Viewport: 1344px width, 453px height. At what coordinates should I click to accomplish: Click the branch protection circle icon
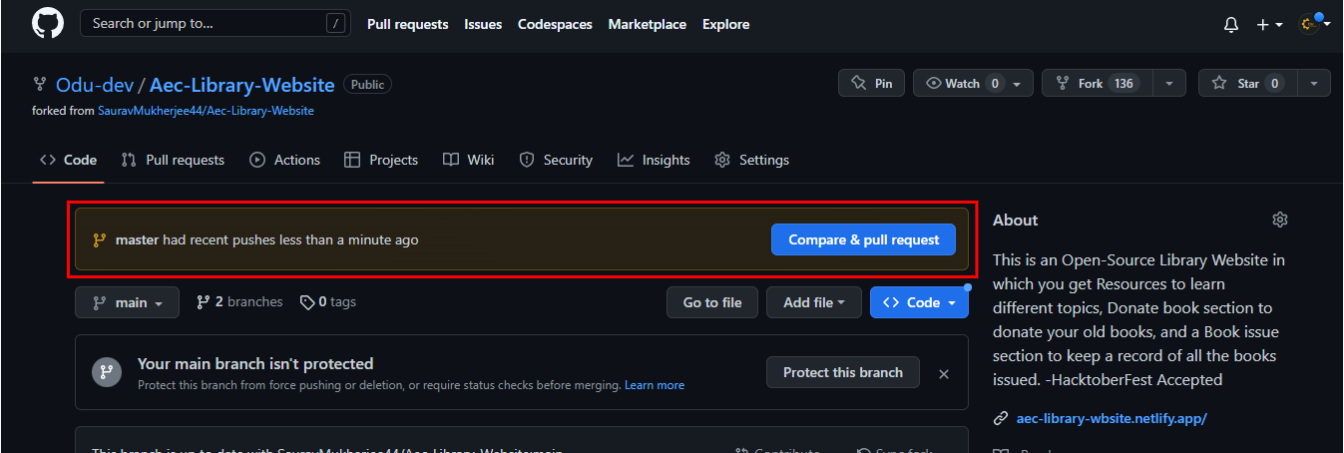point(107,373)
